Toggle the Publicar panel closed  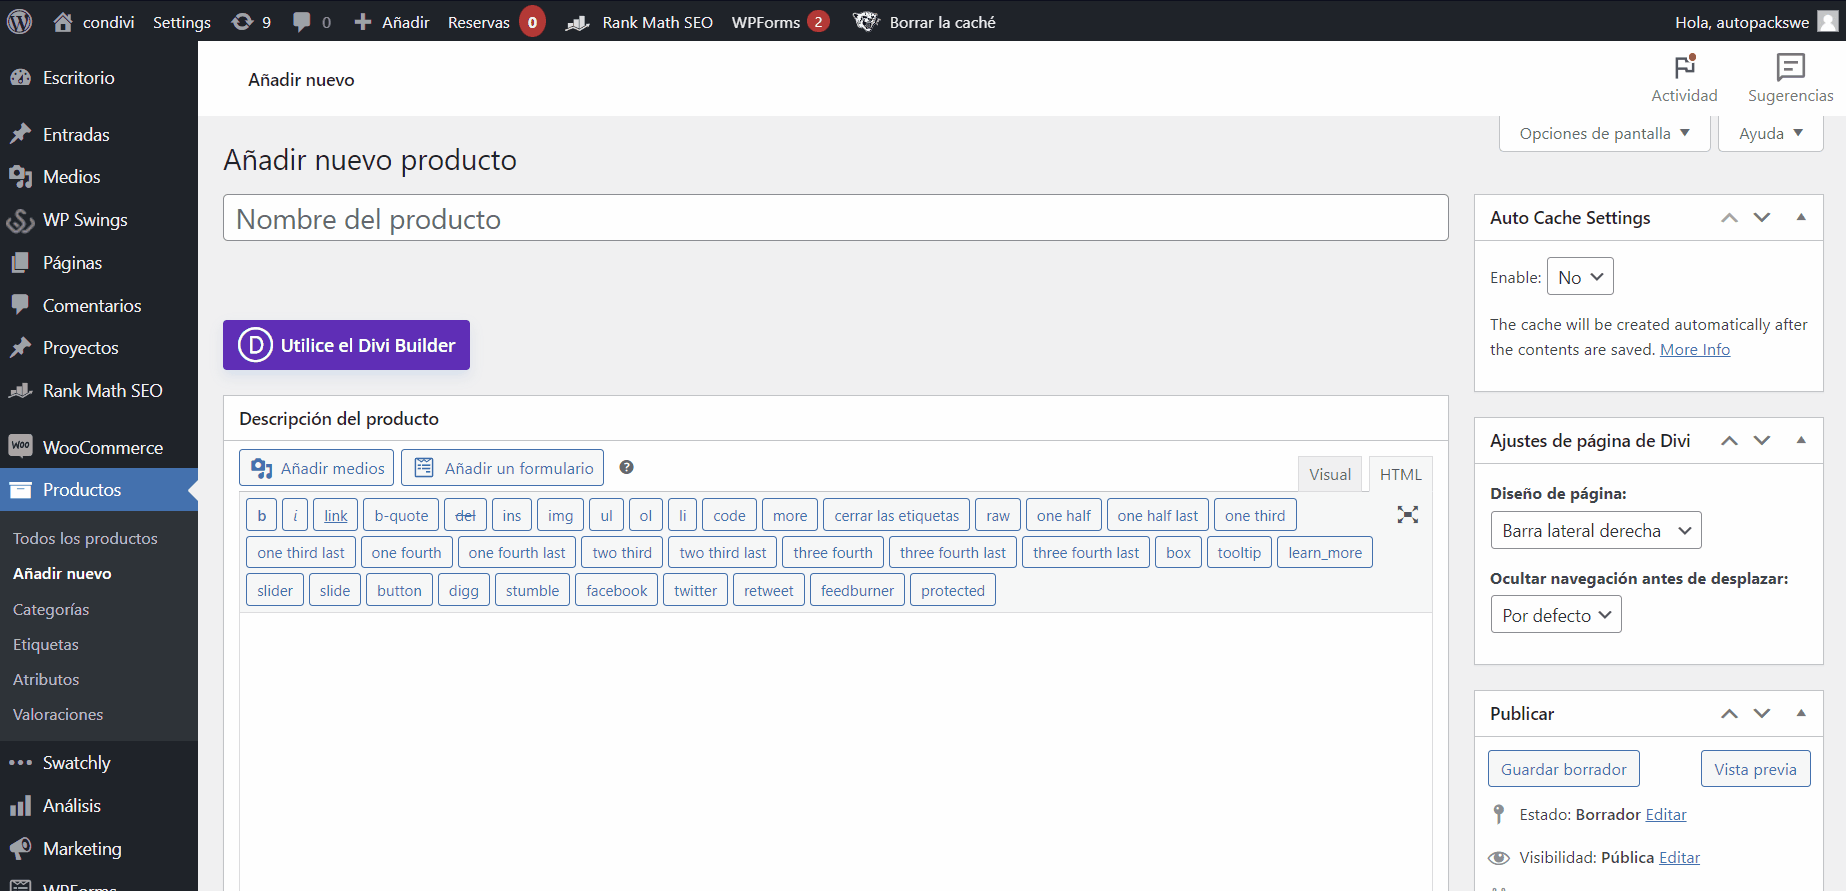point(1801,713)
